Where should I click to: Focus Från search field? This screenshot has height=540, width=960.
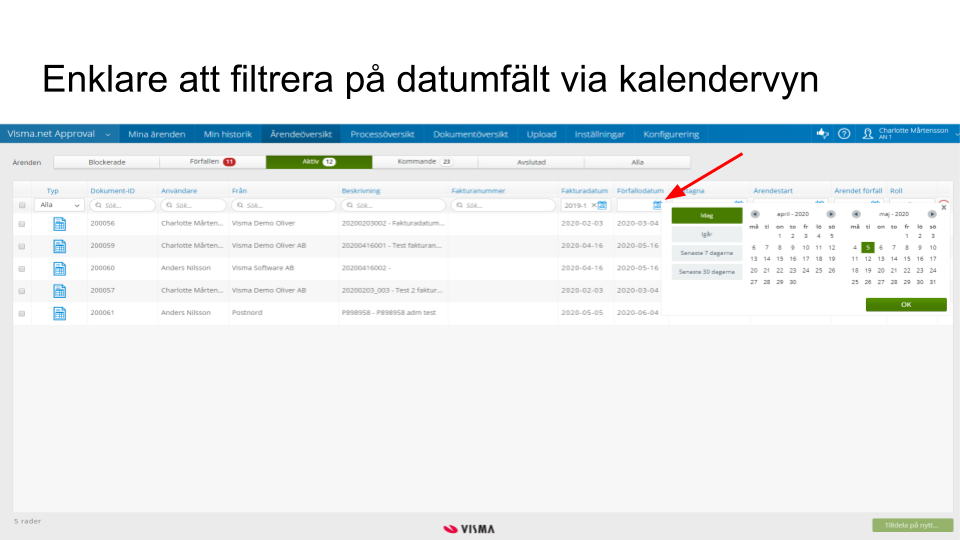pyautogui.click(x=283, y=205)
